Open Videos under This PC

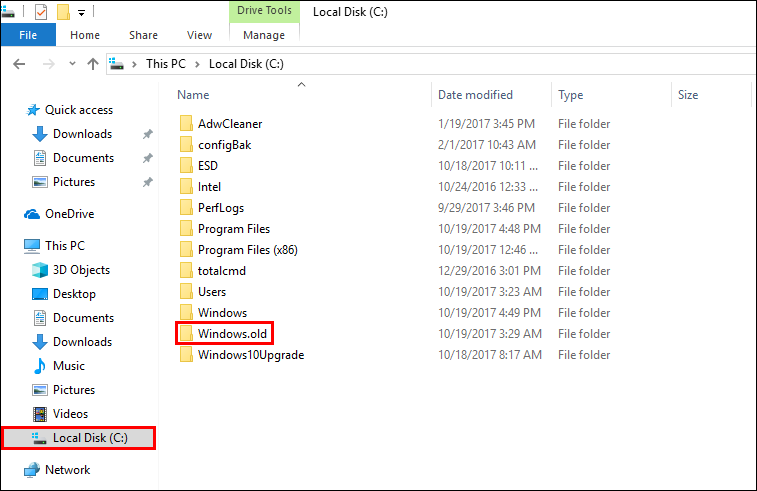tap(70, 414)
